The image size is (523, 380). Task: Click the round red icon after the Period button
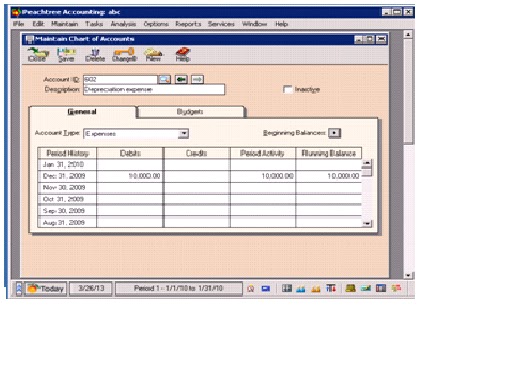coord(250,289)
